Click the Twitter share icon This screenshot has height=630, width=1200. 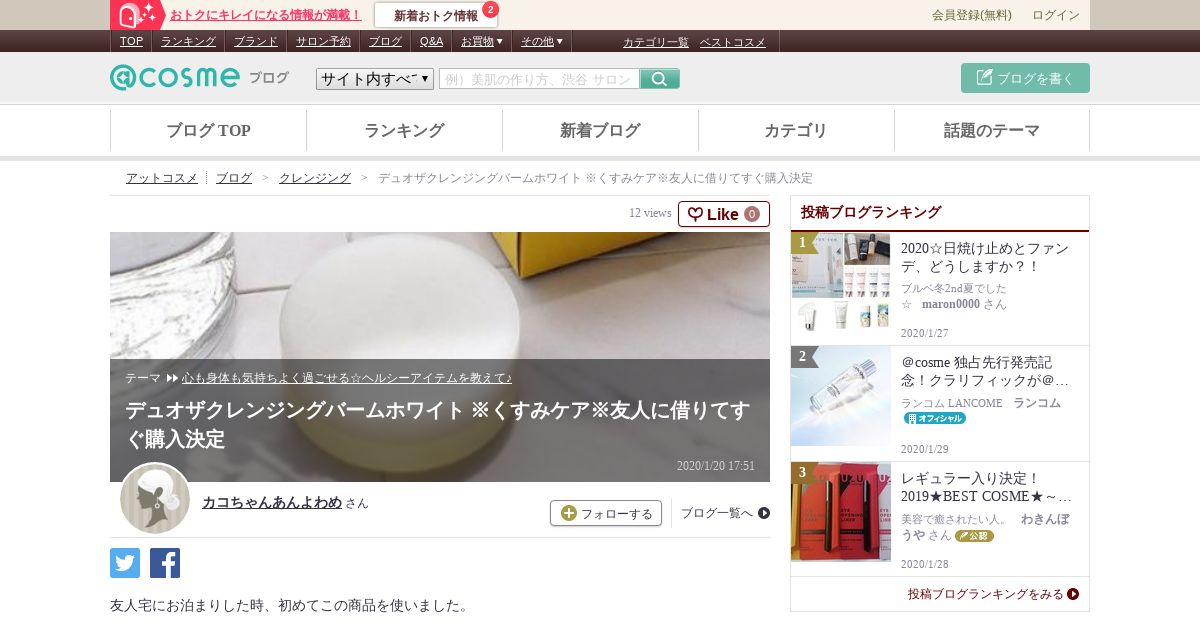click(125, 563)
